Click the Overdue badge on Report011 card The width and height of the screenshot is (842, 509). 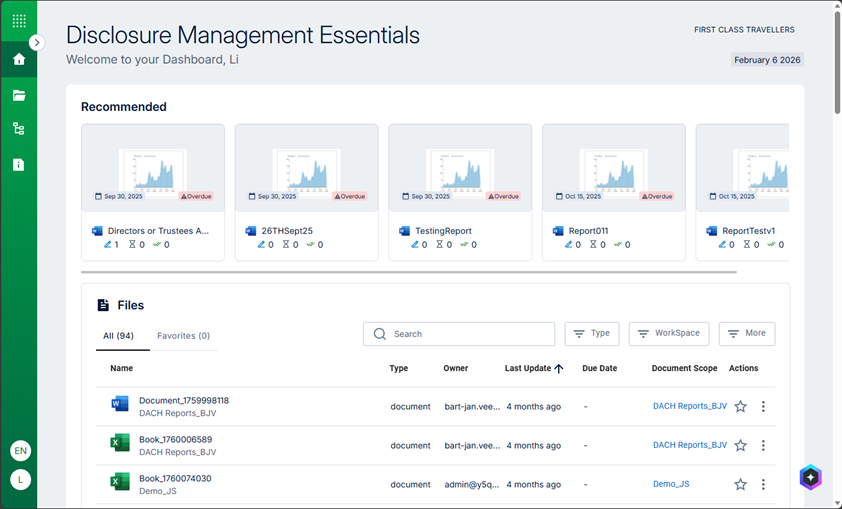657,197
